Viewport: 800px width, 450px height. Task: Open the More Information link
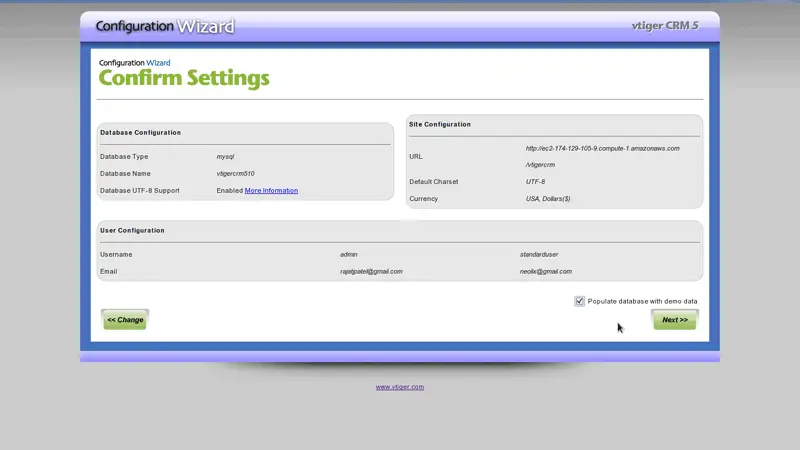[x=271, y=190]
